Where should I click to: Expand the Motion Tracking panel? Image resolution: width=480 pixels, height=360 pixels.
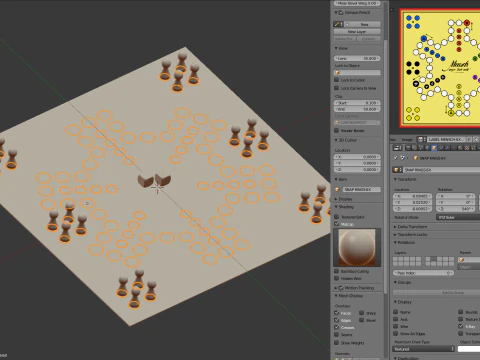point(336,288)
